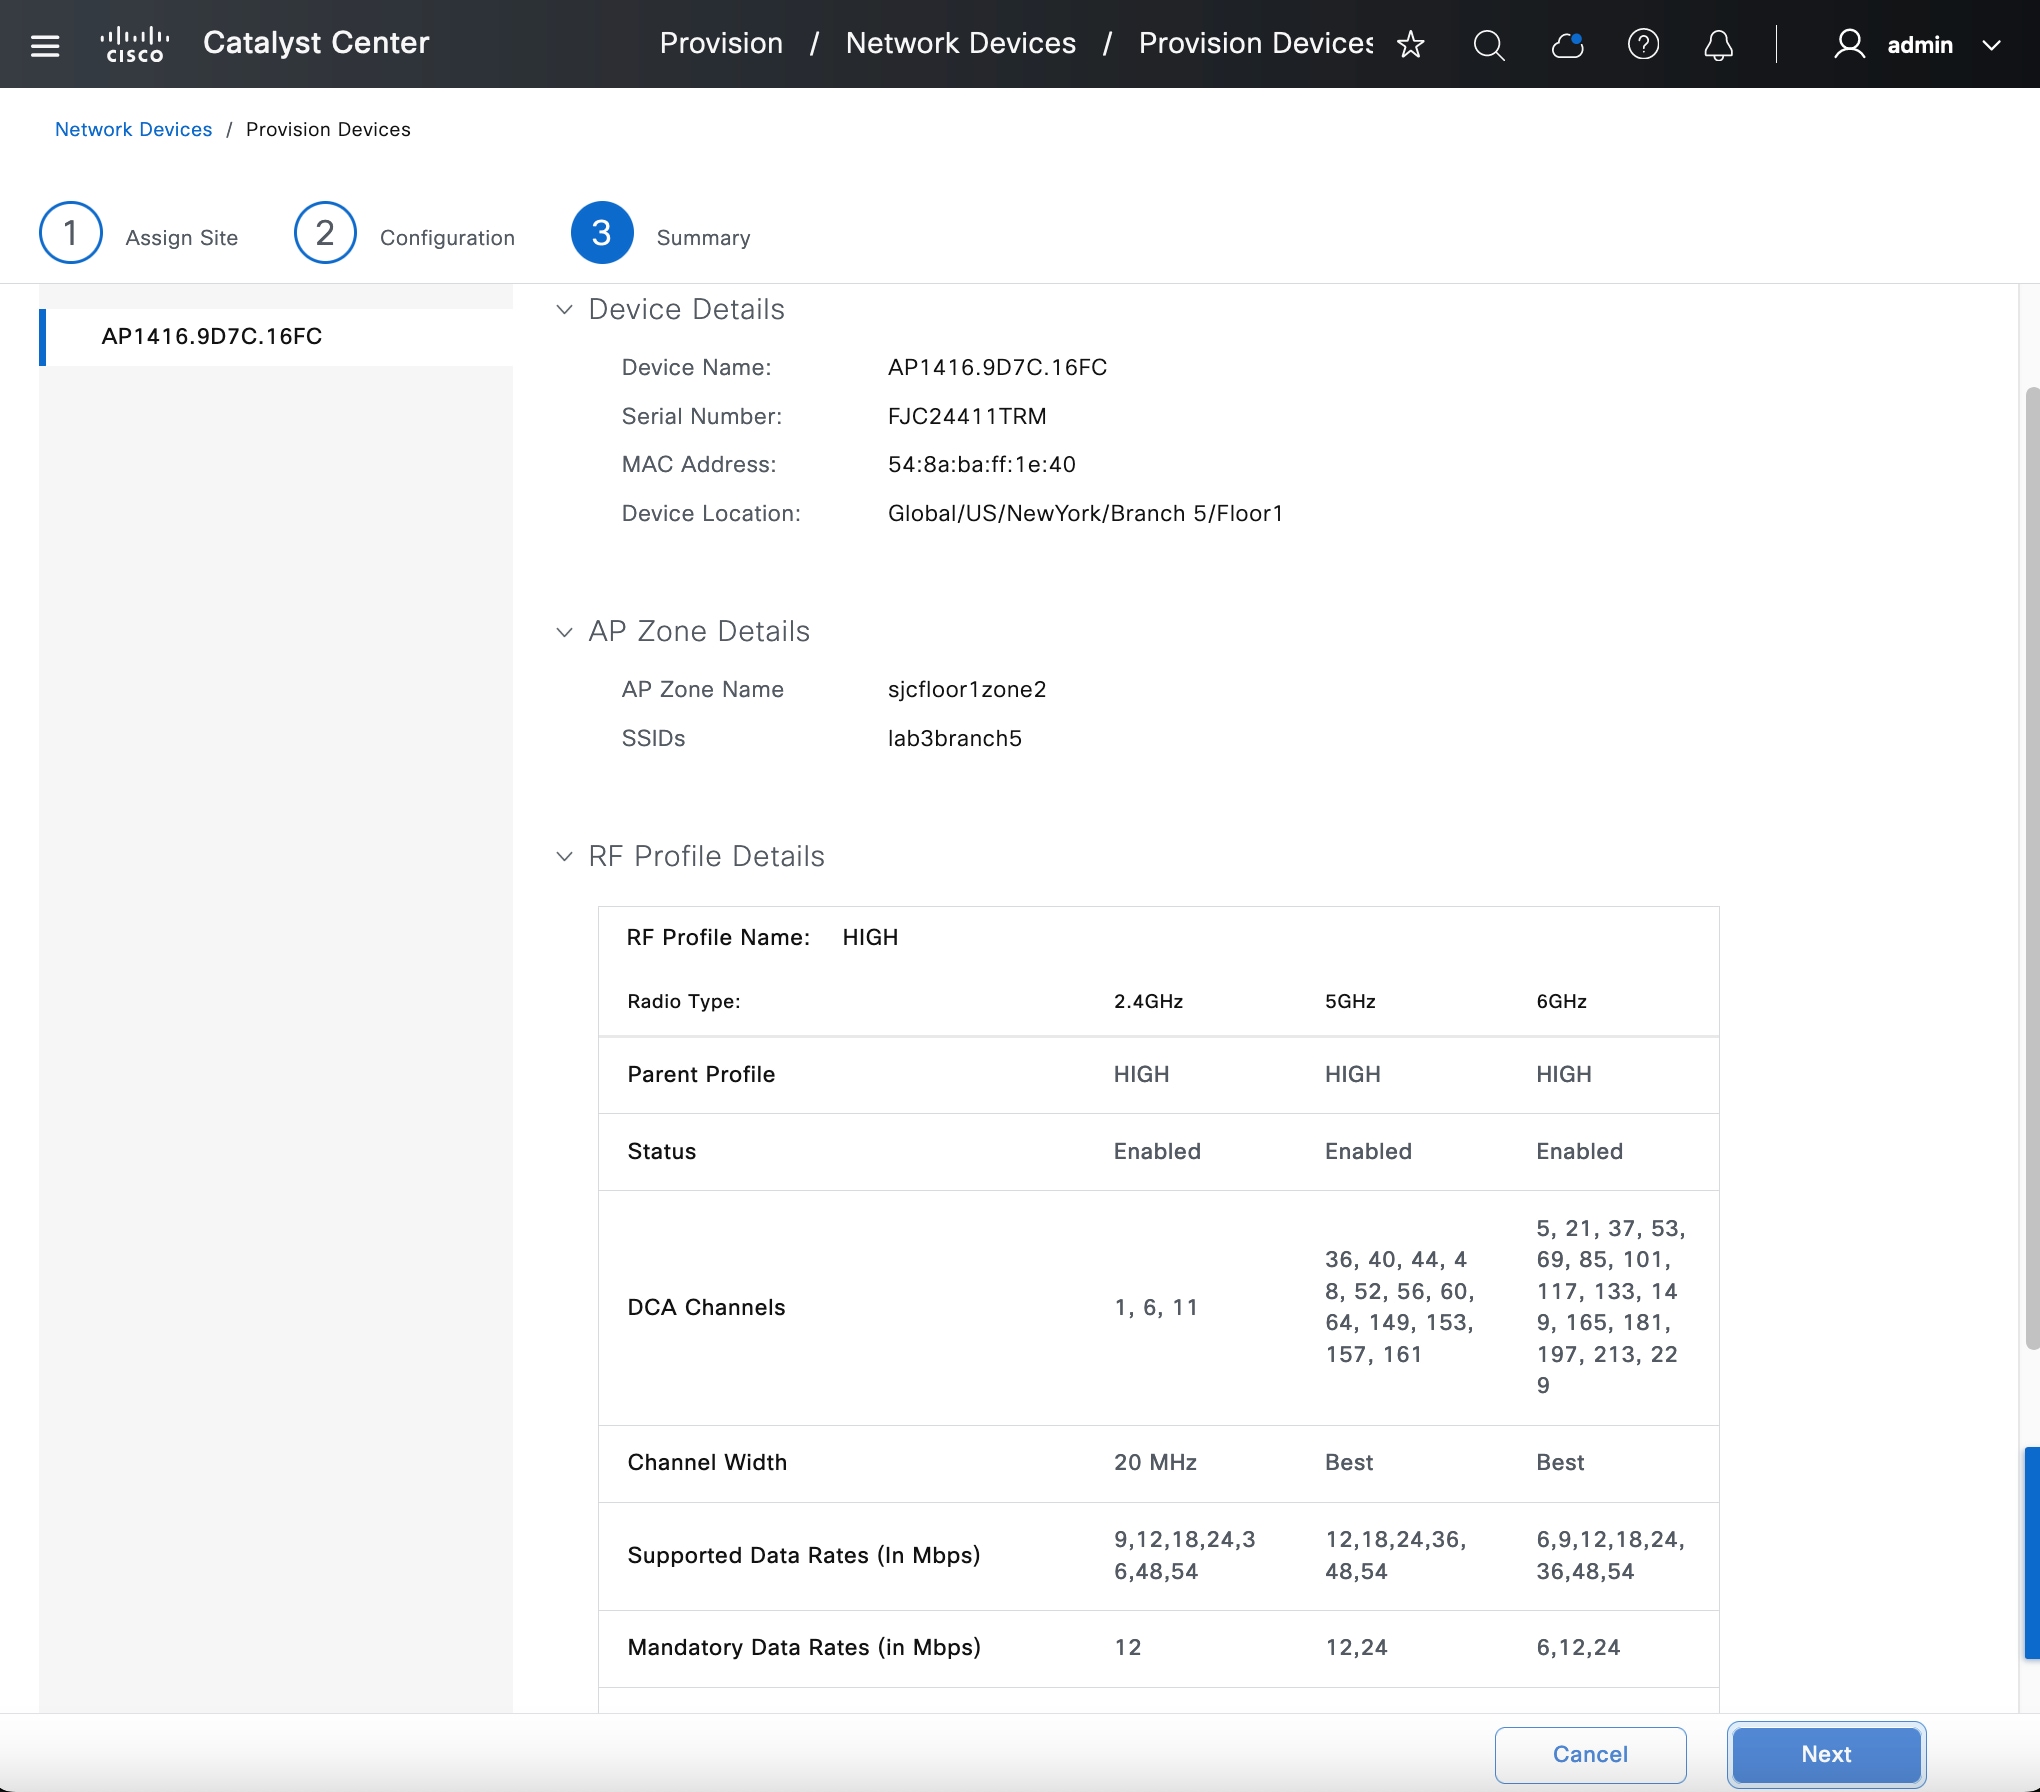
Task: Open the global search icon
Action: [1488, 45]
